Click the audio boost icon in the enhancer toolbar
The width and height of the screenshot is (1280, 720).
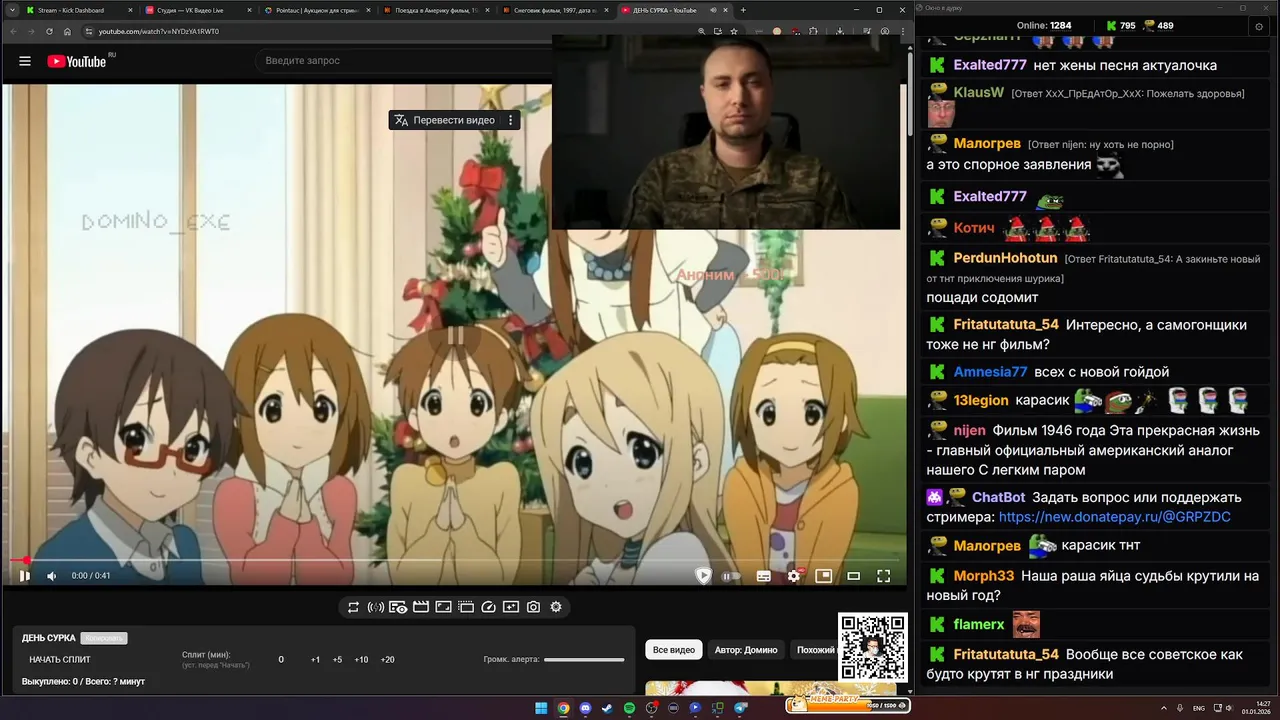[376, 607]
